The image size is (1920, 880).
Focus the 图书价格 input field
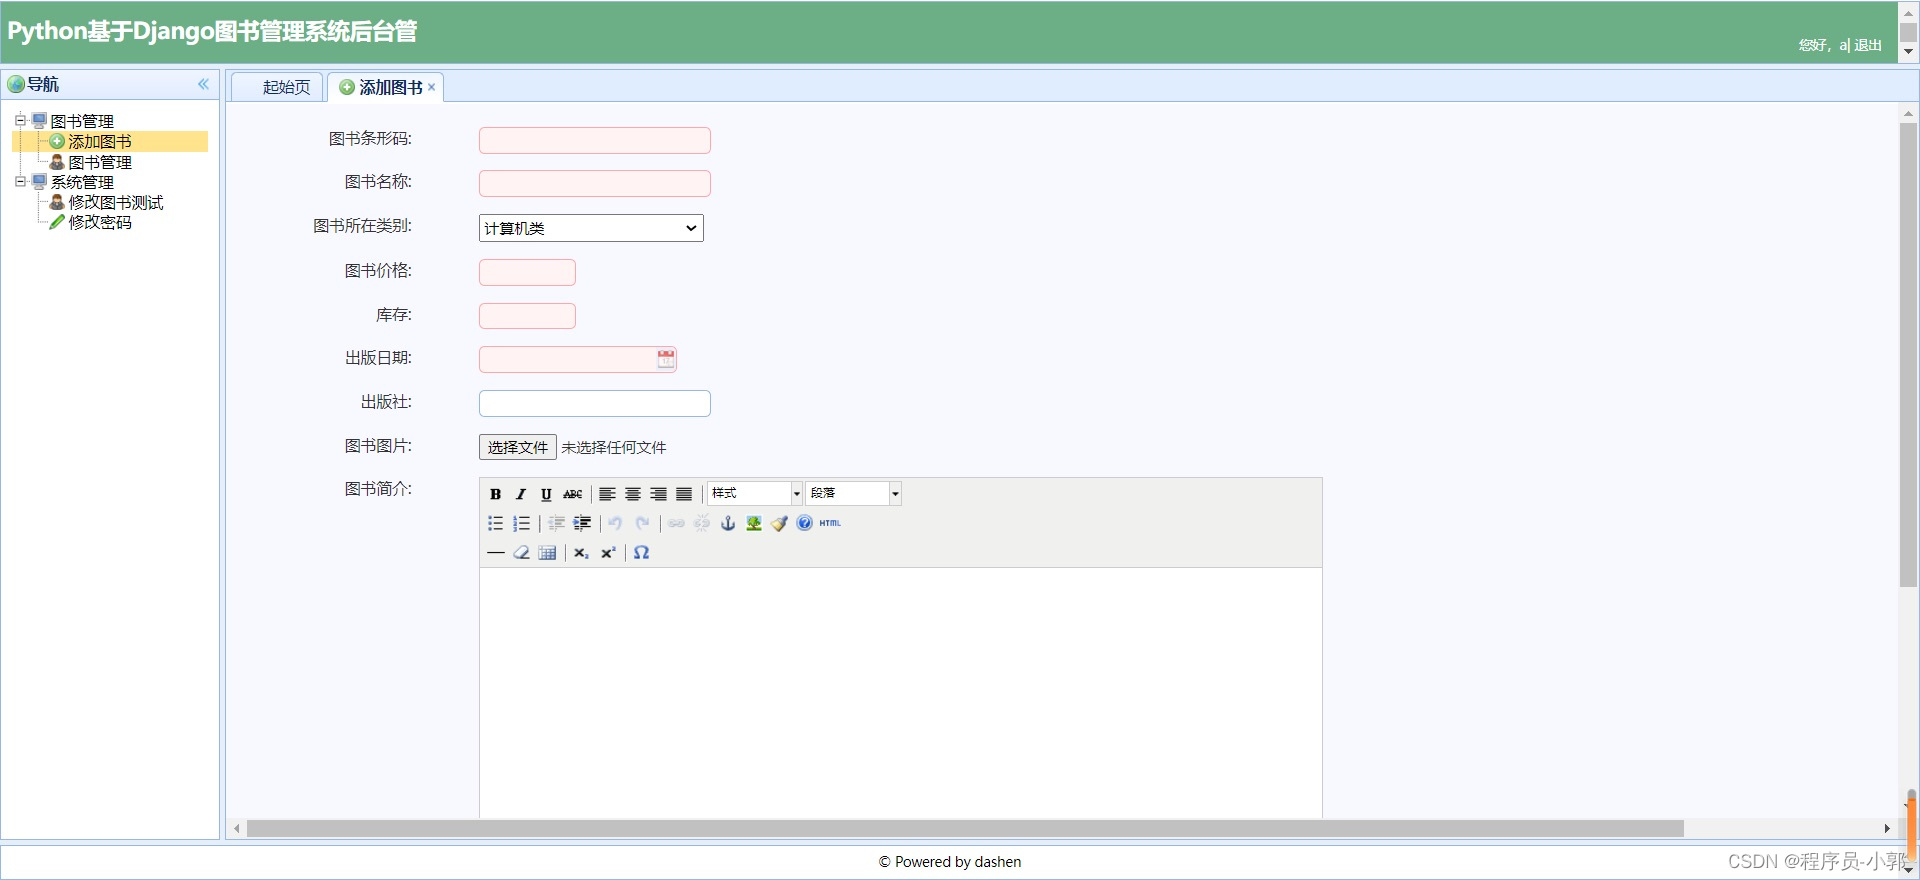[x=527, y=272]
